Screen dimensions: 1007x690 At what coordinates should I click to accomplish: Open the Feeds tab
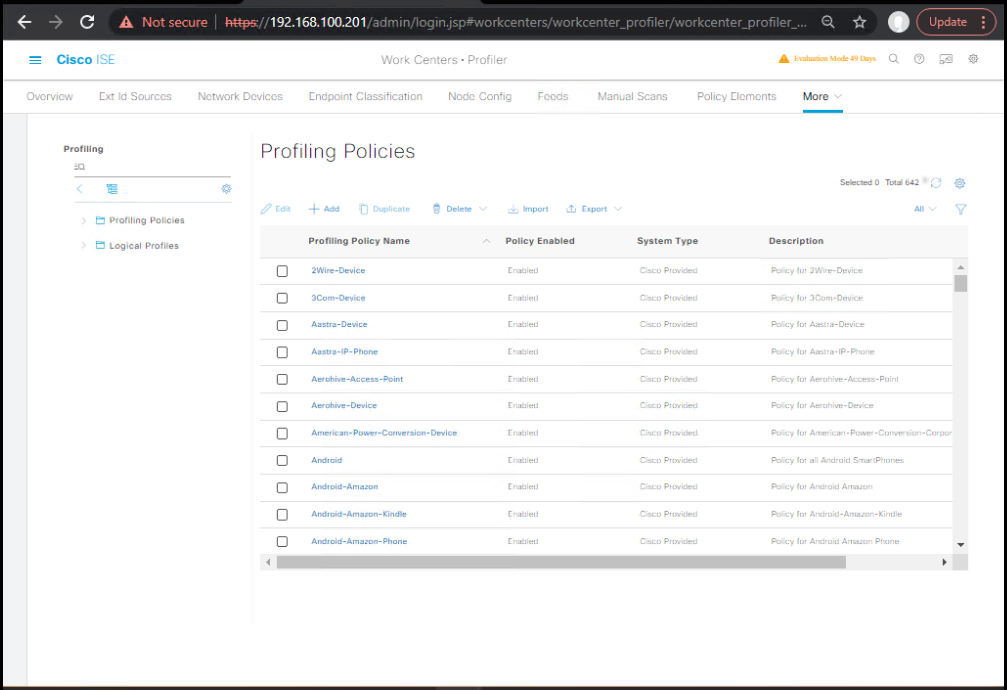pos(553,96)
